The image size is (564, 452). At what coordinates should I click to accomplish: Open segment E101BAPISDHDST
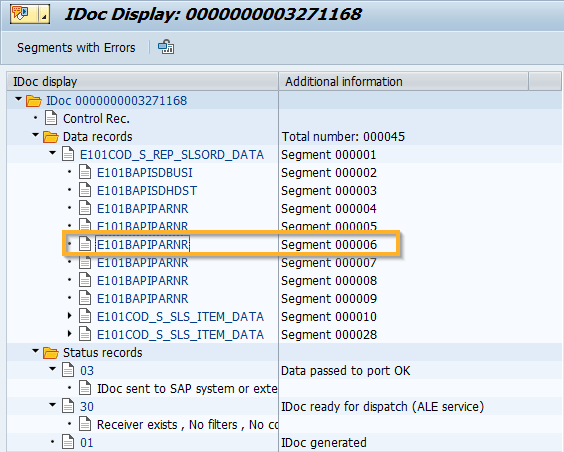tap(147, 191)
